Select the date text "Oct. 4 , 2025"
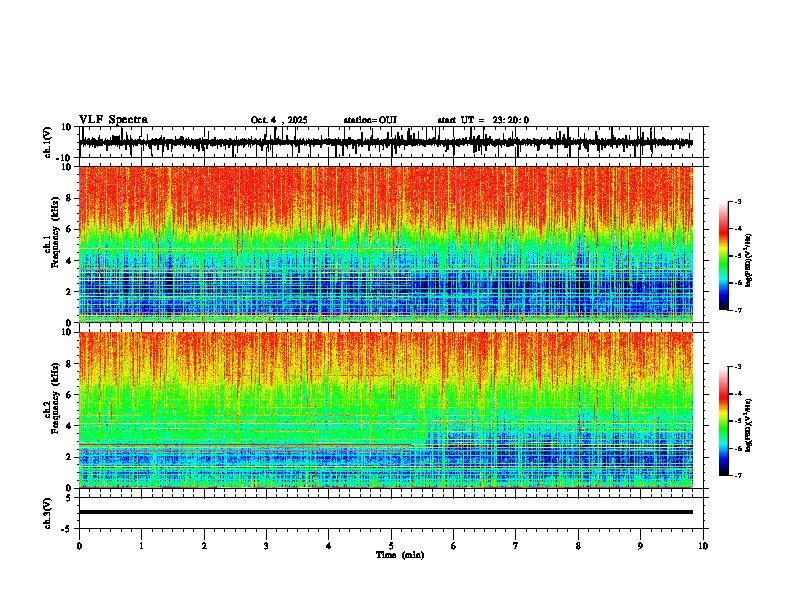 tap(279, 120)
